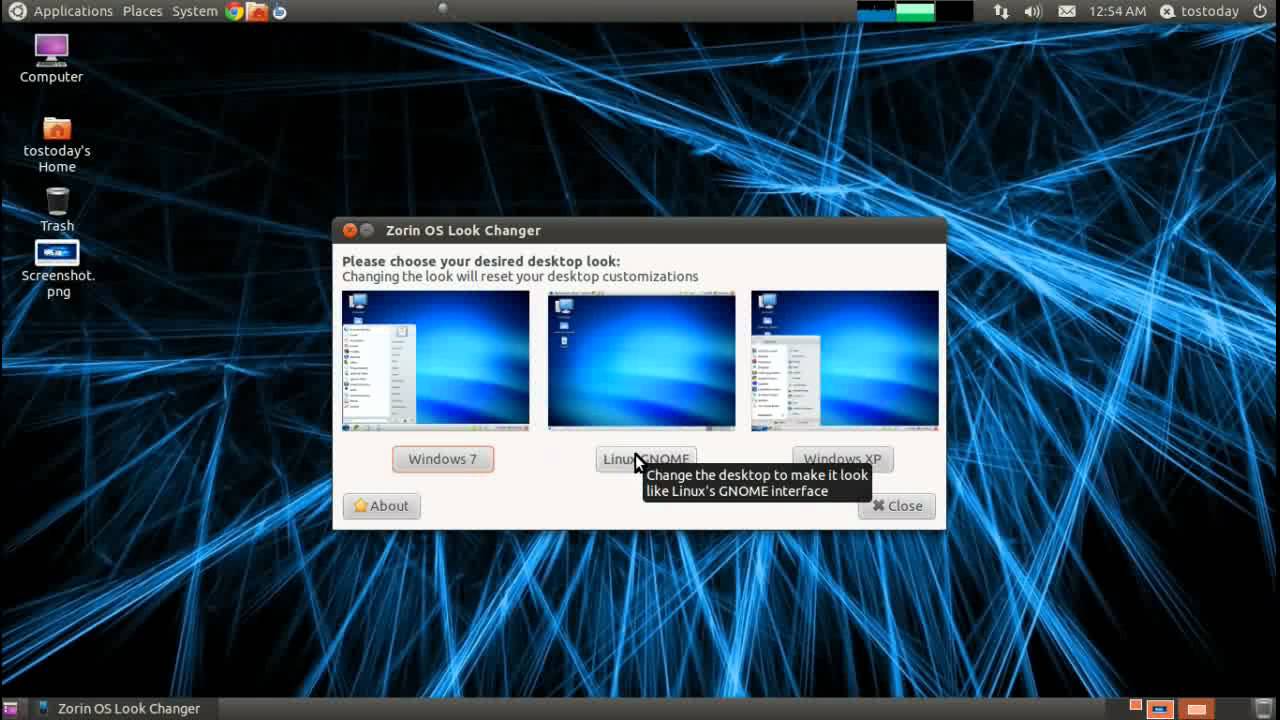Click the Show Desktop icon in bottom panel
1280x720 pixels.
click(11, 708)
